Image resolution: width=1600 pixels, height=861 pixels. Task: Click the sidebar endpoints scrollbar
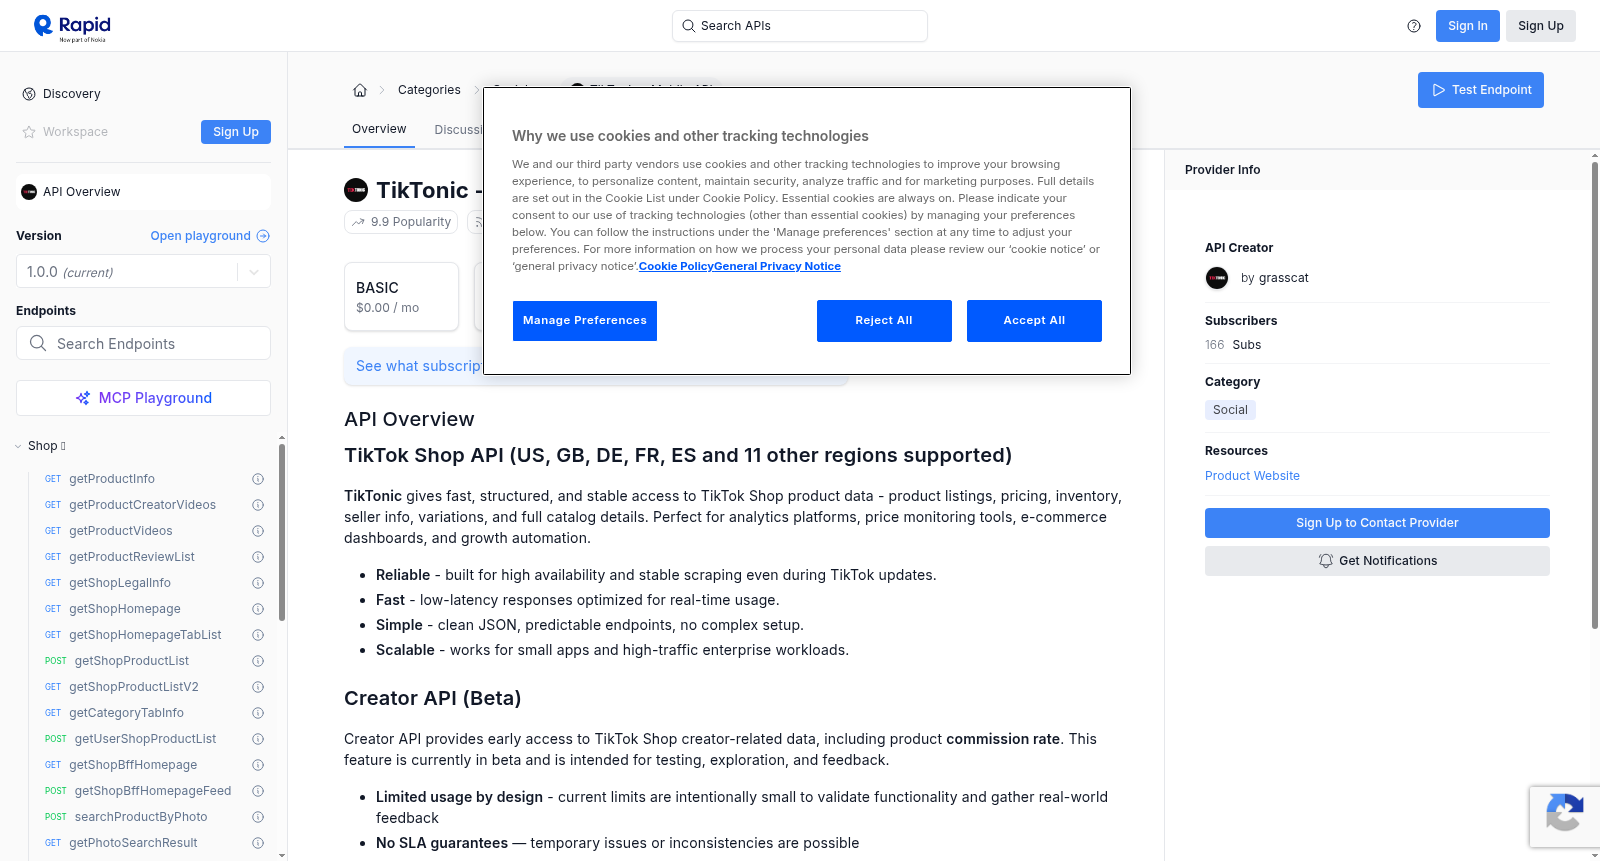point(282,532)
